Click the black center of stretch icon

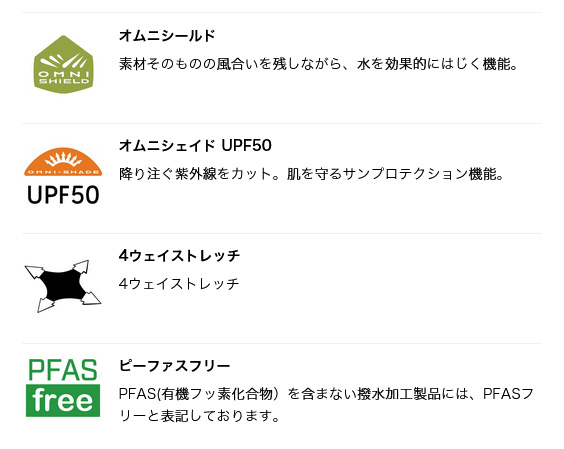point(63,285)
